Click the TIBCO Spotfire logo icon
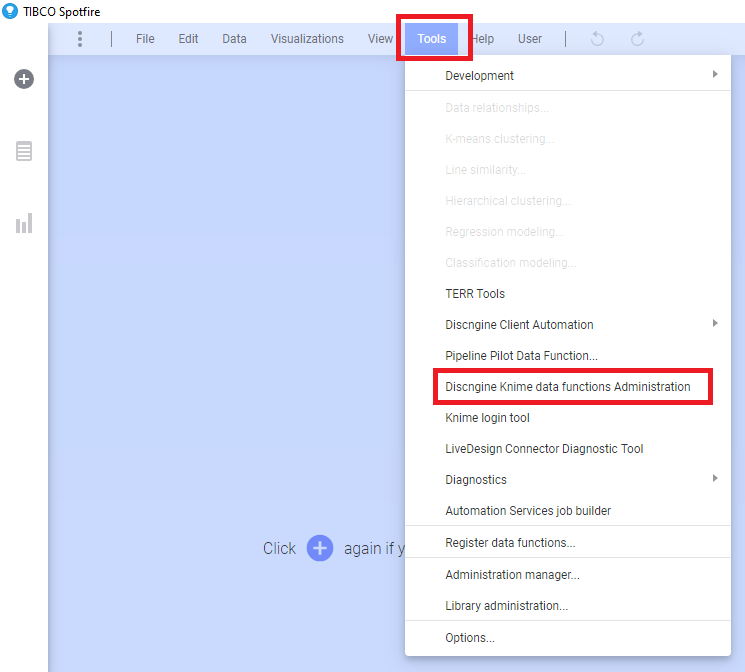The image size is (745, 672). pos(10,11)
